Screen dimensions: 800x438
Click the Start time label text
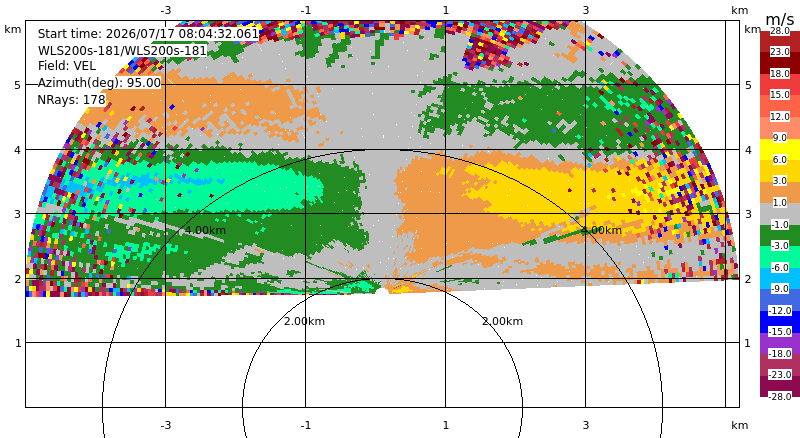[x=148, y=34]
